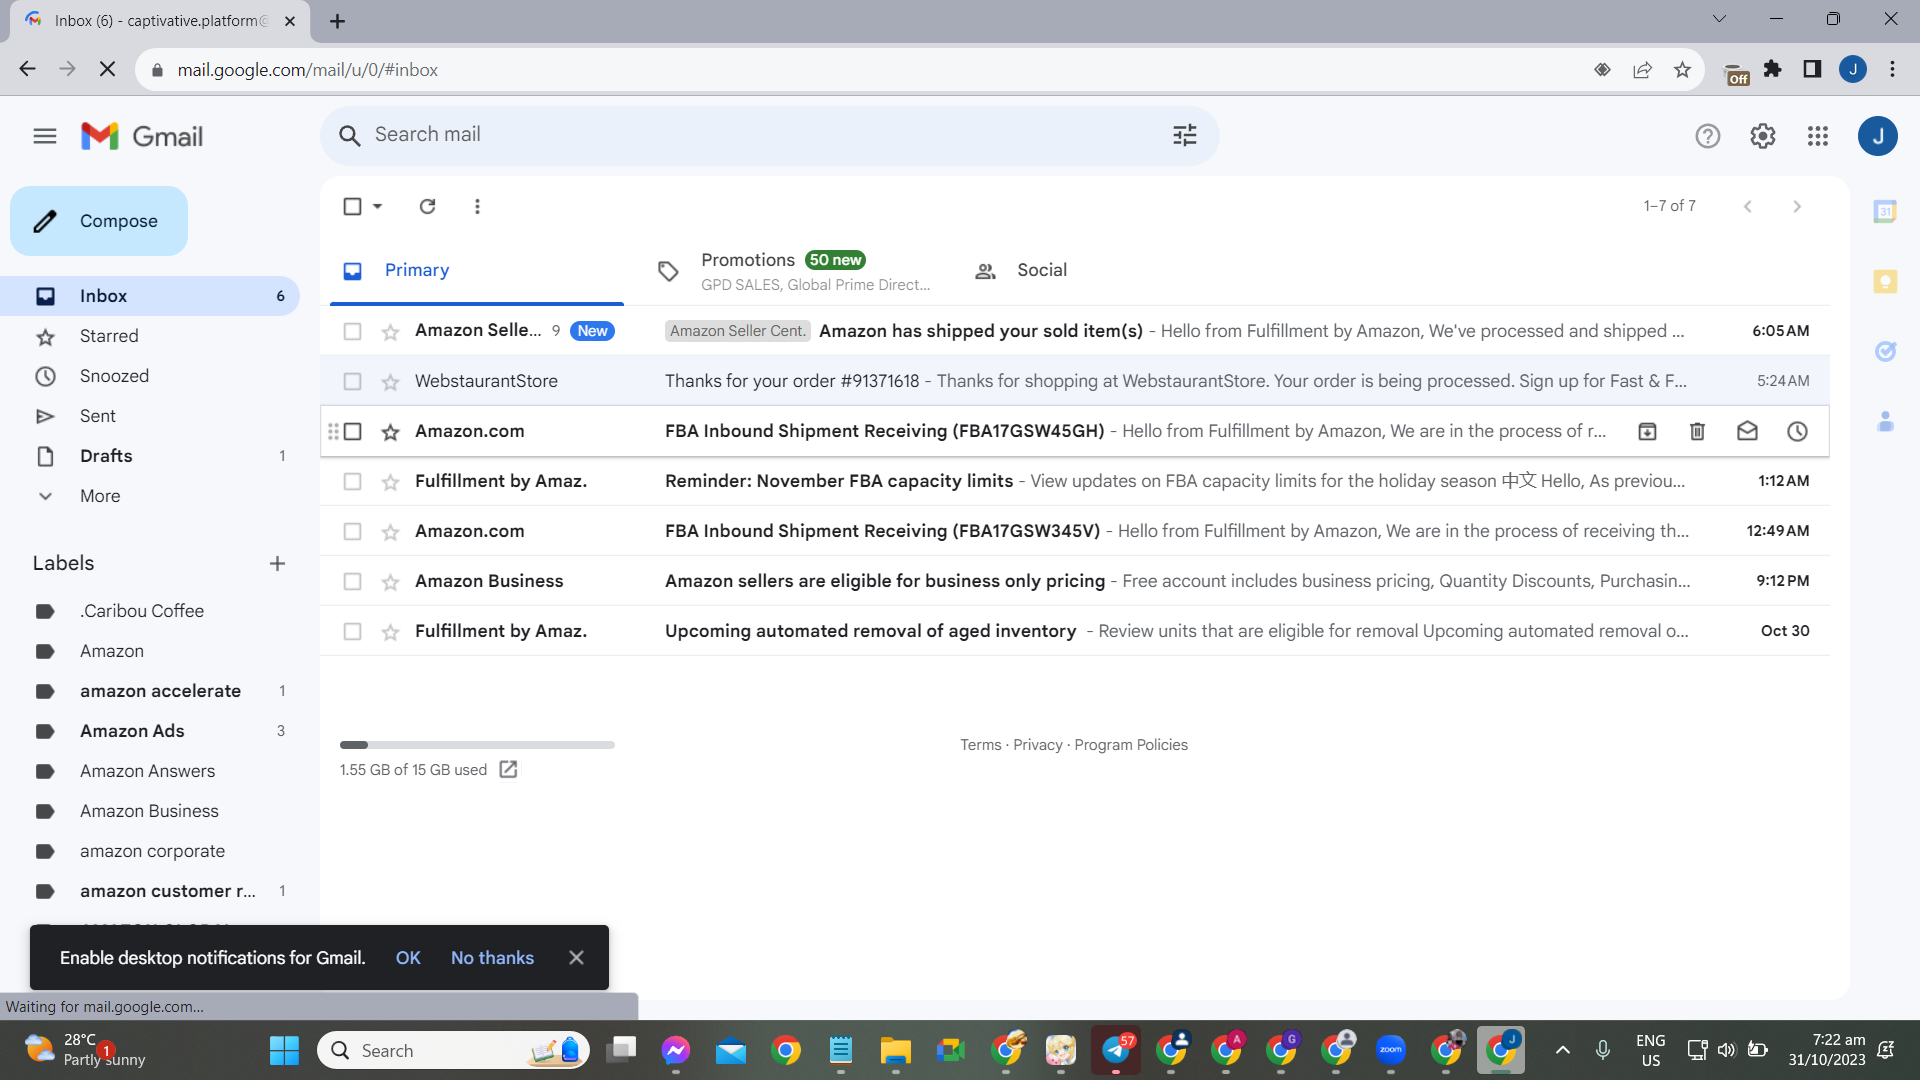Check the FBA17GSW45GH email checkbox

[352, 431]
